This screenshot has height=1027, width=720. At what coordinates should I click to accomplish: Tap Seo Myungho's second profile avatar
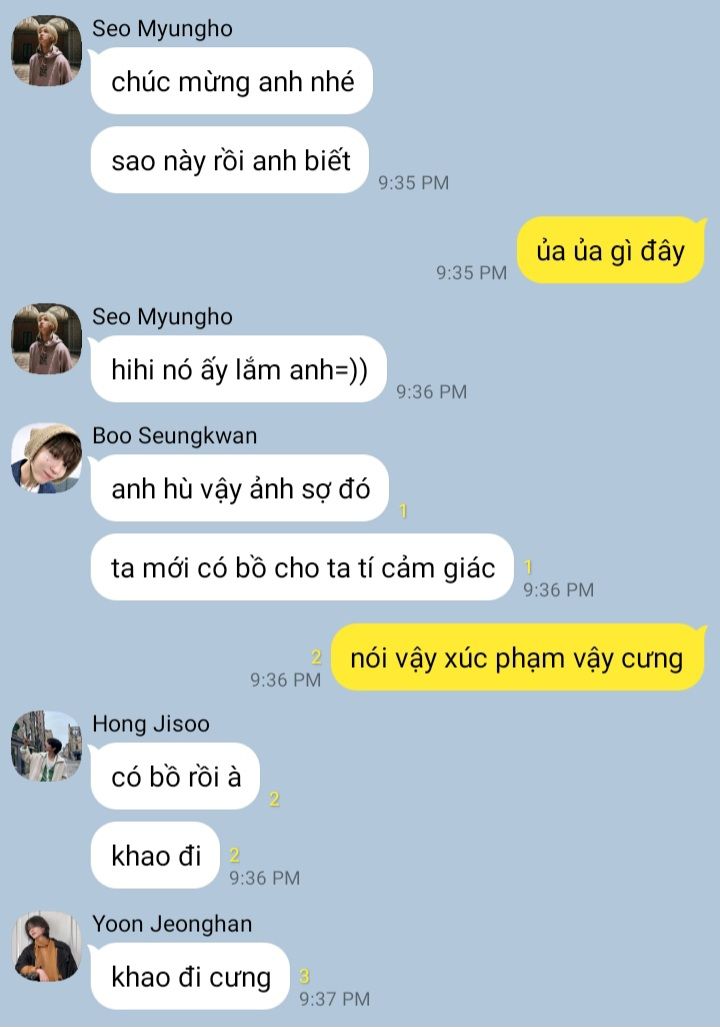click(47, 339)
